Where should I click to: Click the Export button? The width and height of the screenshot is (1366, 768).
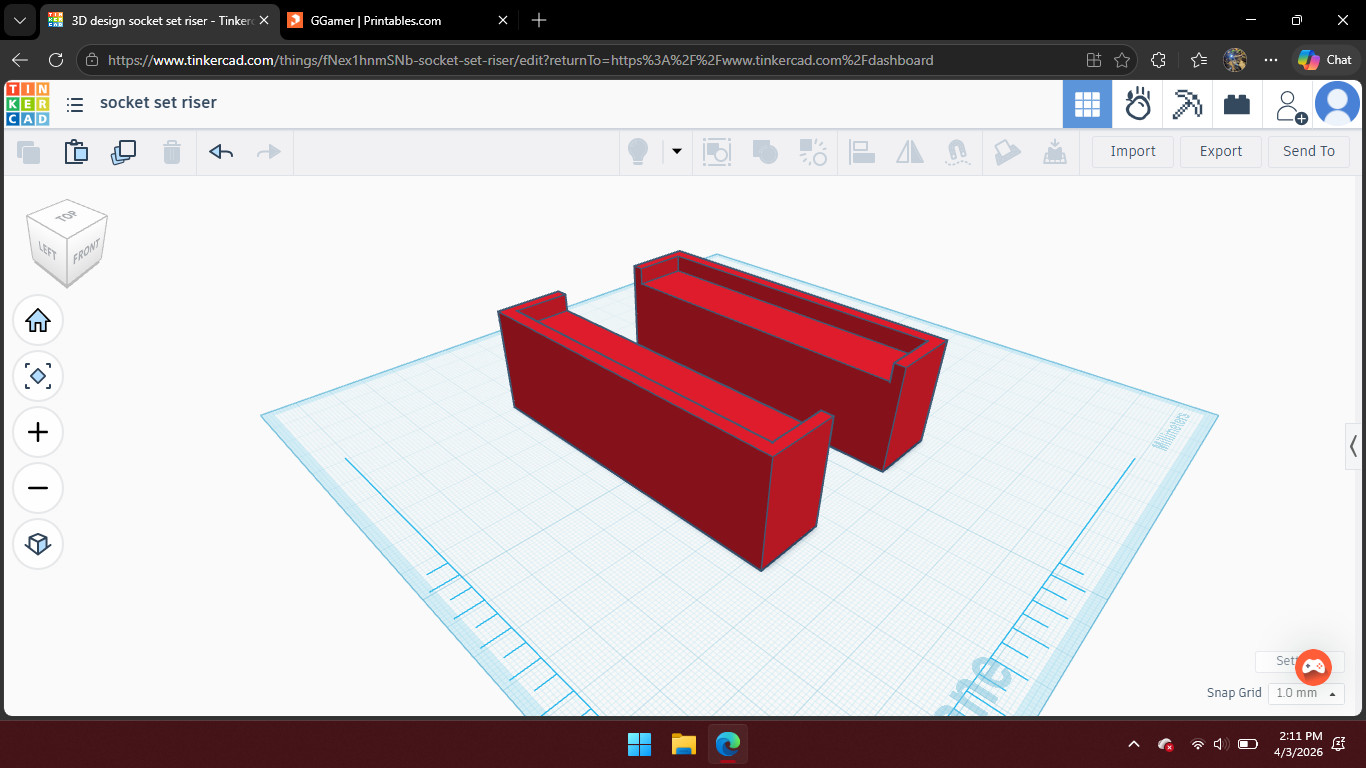(1220, 151)
